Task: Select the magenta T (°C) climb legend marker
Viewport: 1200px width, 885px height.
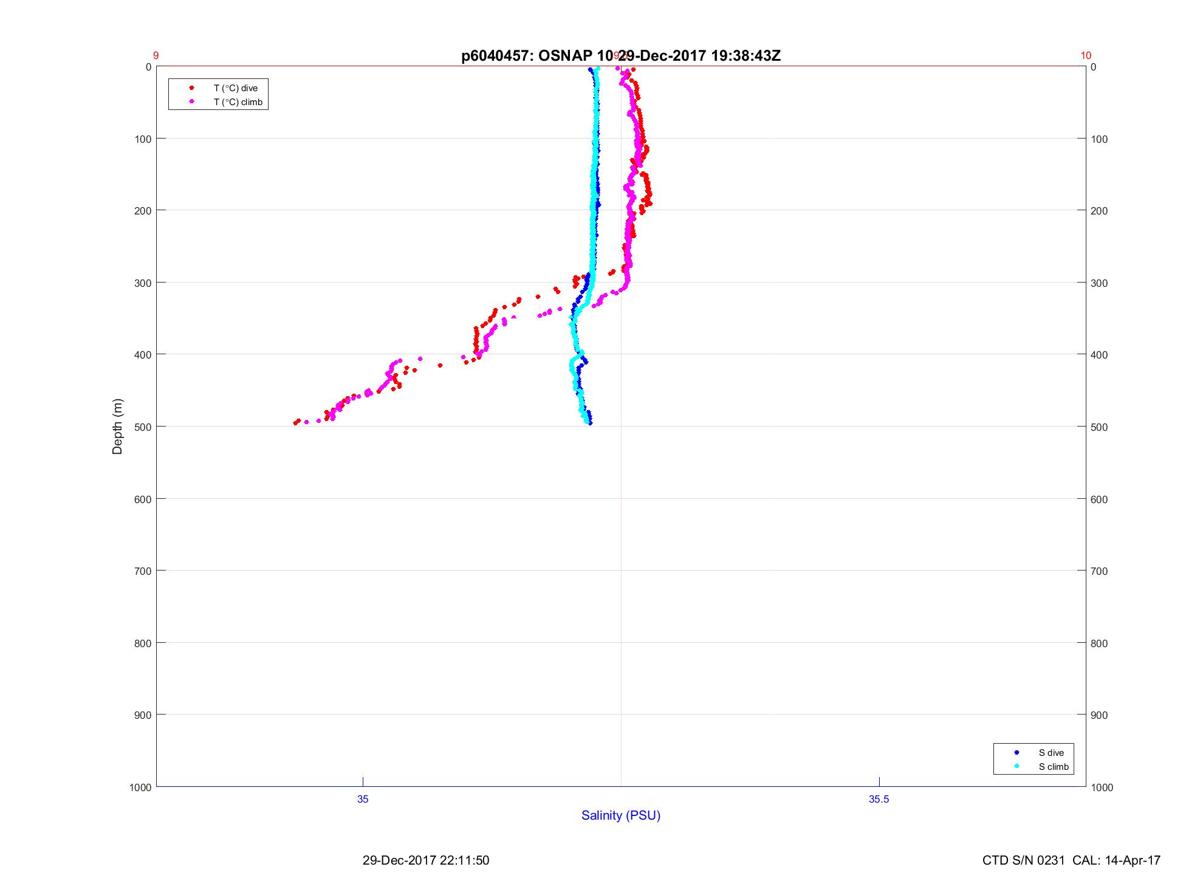Action: 191,102
